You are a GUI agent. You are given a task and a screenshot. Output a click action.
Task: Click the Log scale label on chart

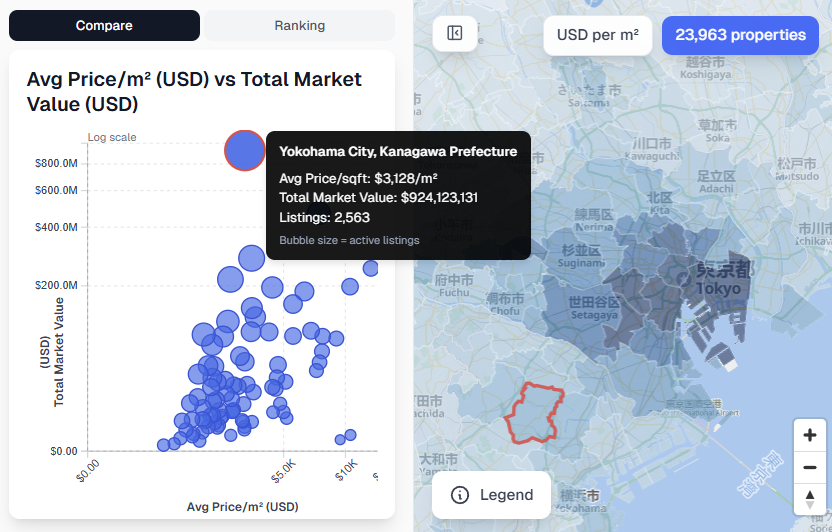pos(112,137)
